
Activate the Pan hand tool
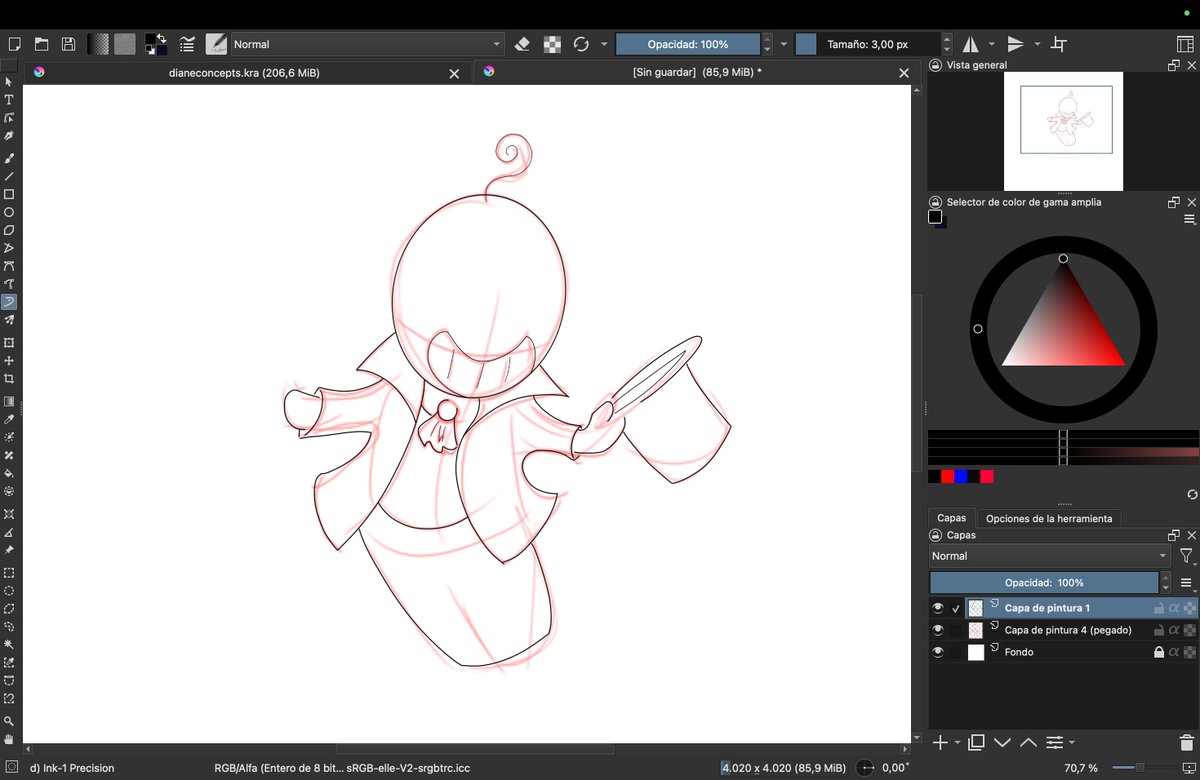(x=9, y=739)
